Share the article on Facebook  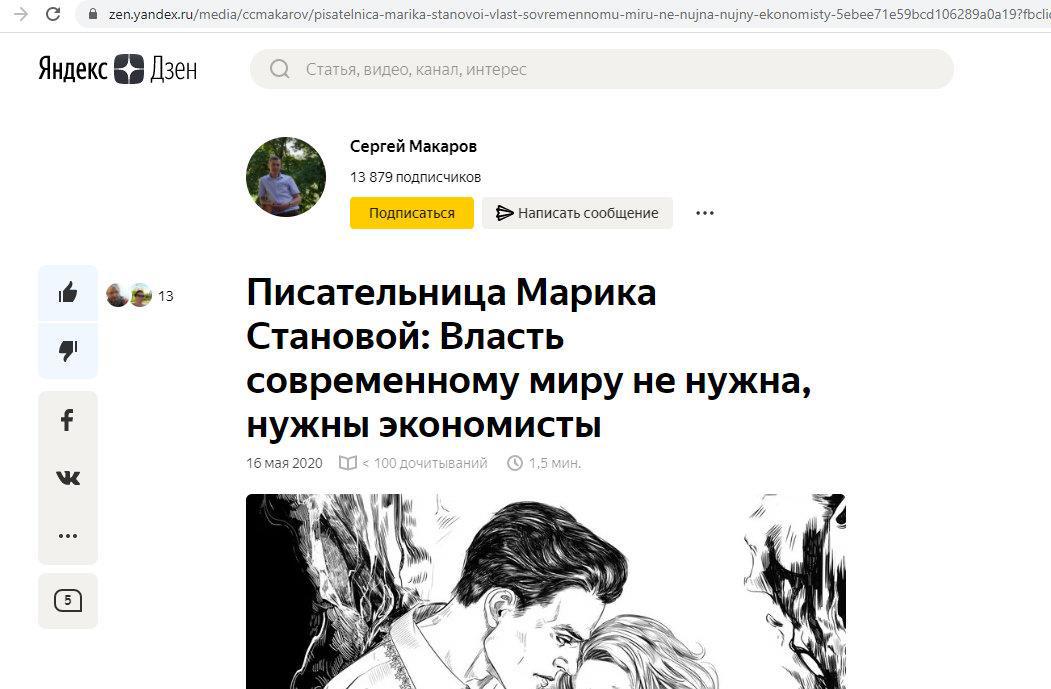click(67, 420)
